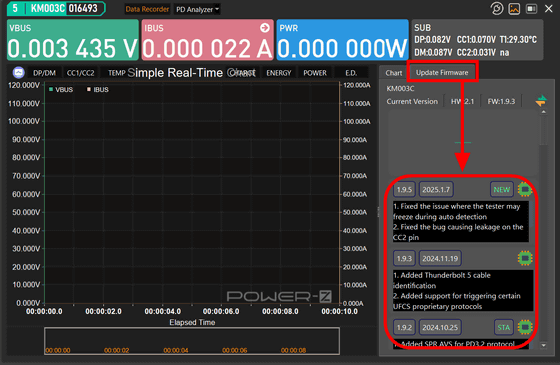Click the chip icon for firmware 1.9.2

tap(525, 327)
